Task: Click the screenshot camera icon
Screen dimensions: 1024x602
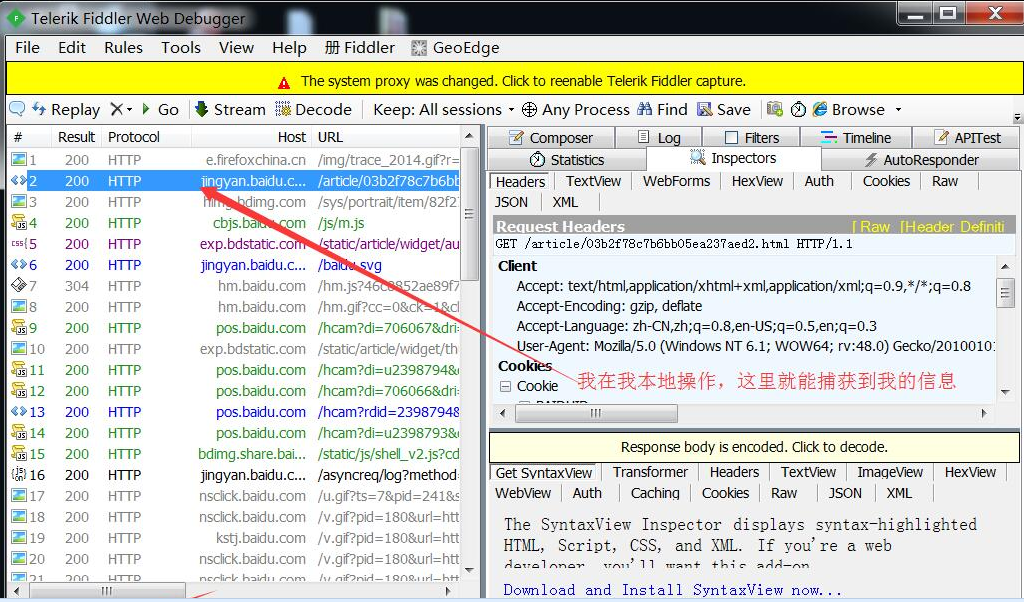Action: click(x=775, y=108)
